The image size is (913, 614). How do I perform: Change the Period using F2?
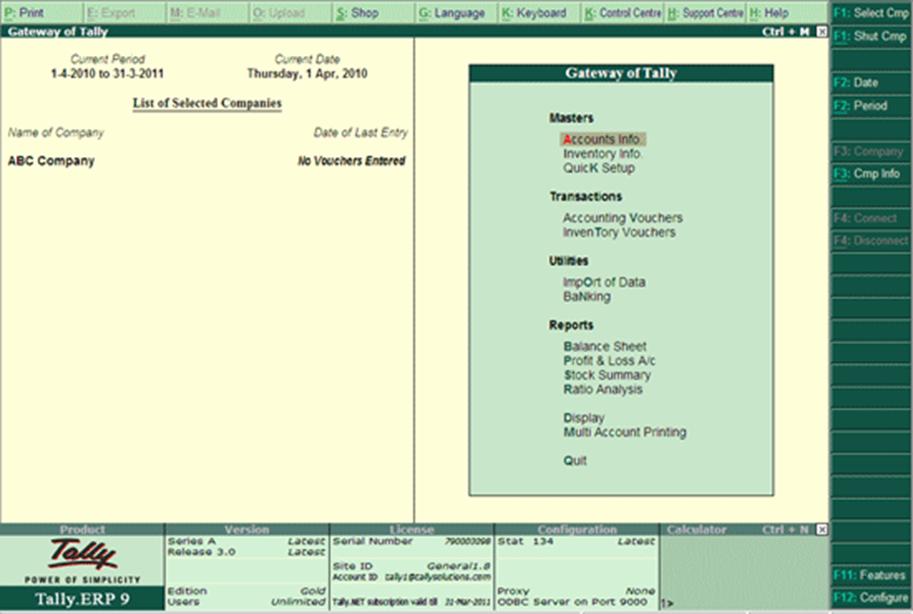[866, 105]
